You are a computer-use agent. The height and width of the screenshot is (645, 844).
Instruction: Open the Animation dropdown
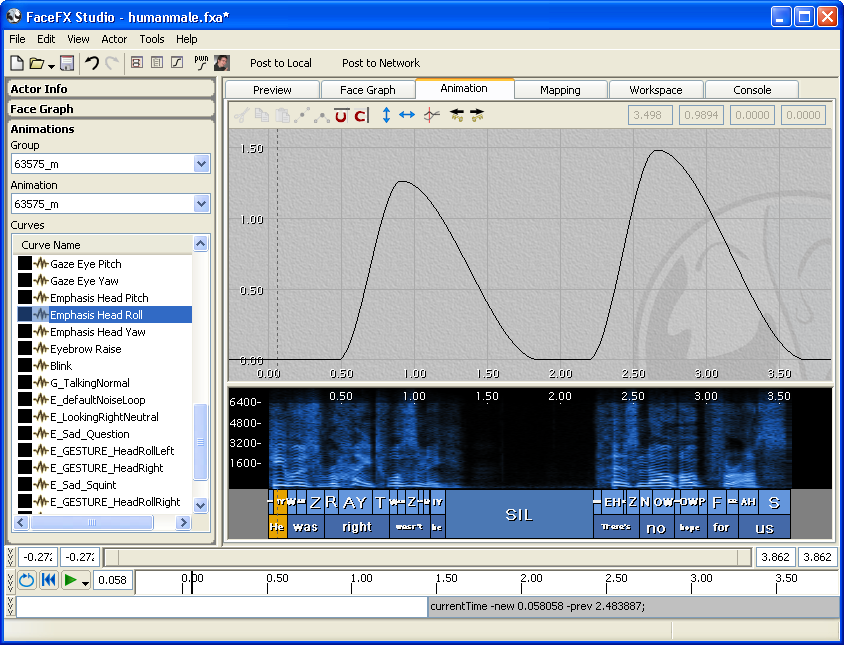(201, 204)
